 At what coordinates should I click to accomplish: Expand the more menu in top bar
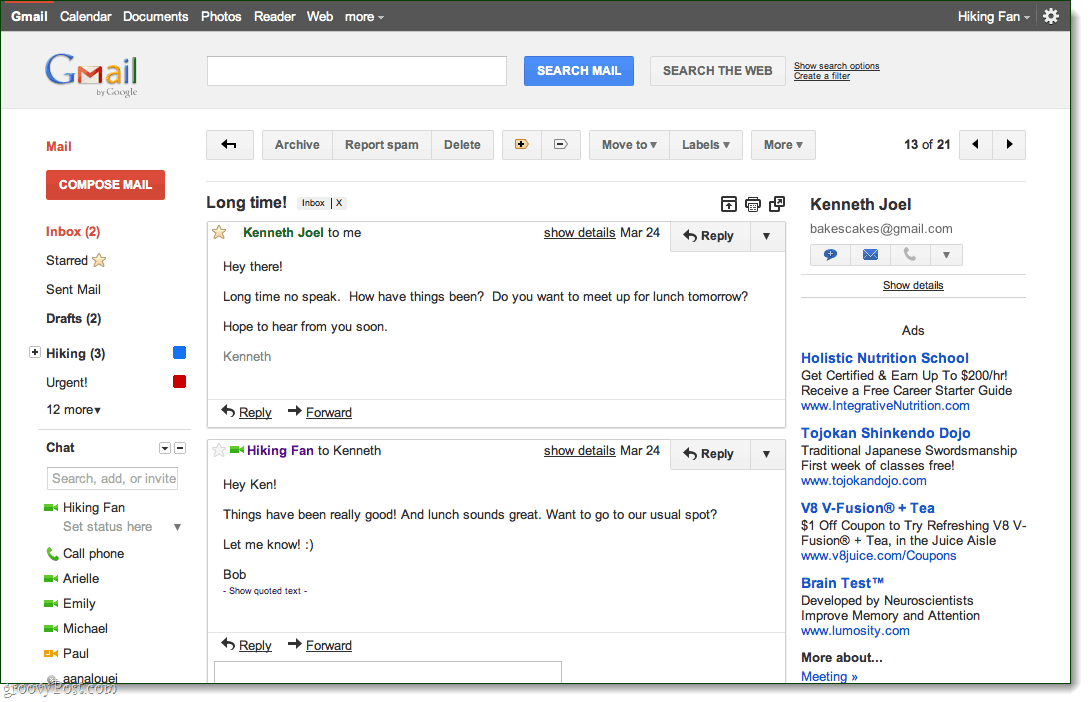click(365, 16)
